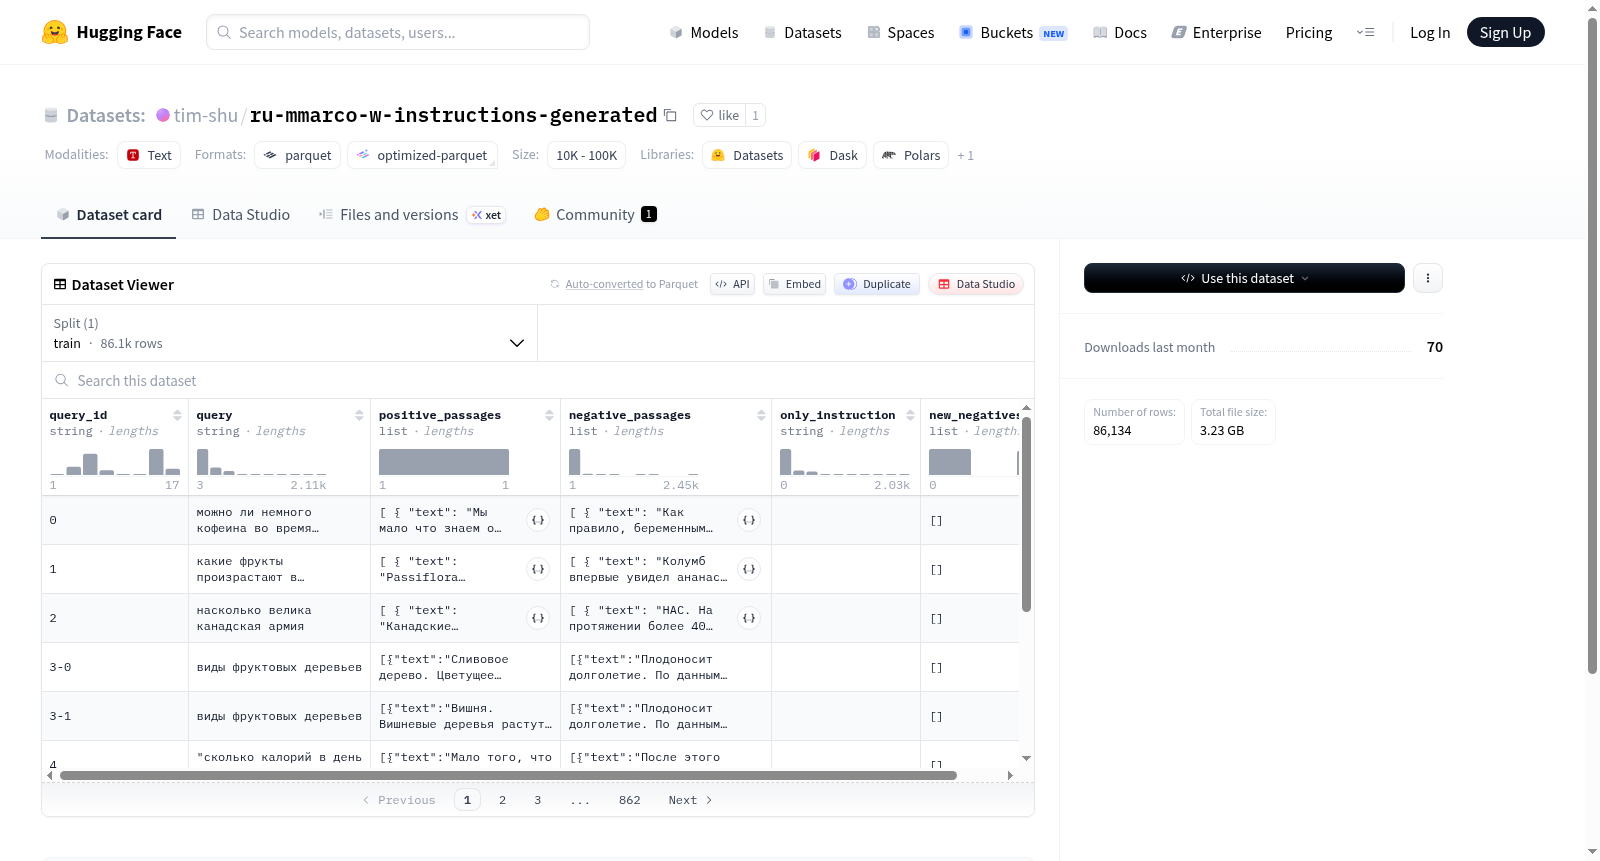1600x861 pixels.
Task: Click the Embed button
Action: coord(795,284)
